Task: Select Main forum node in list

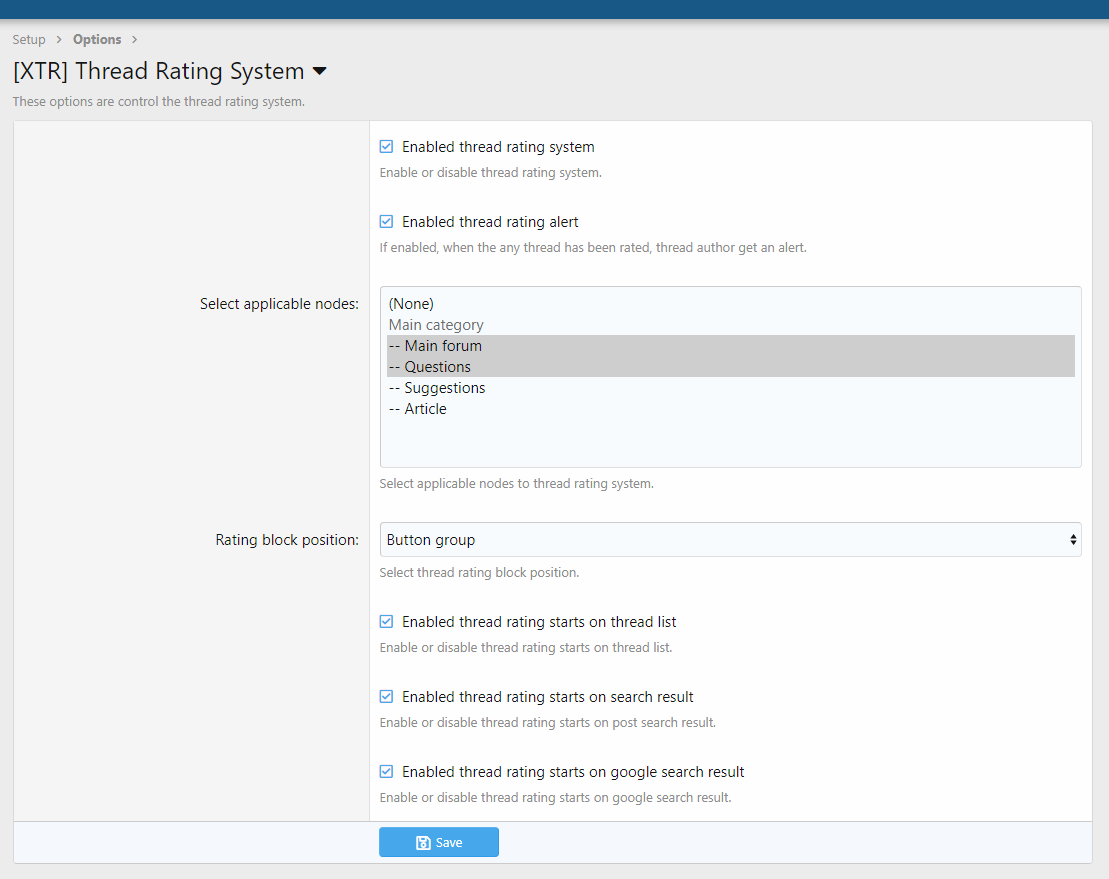Action: coord(443,346)
